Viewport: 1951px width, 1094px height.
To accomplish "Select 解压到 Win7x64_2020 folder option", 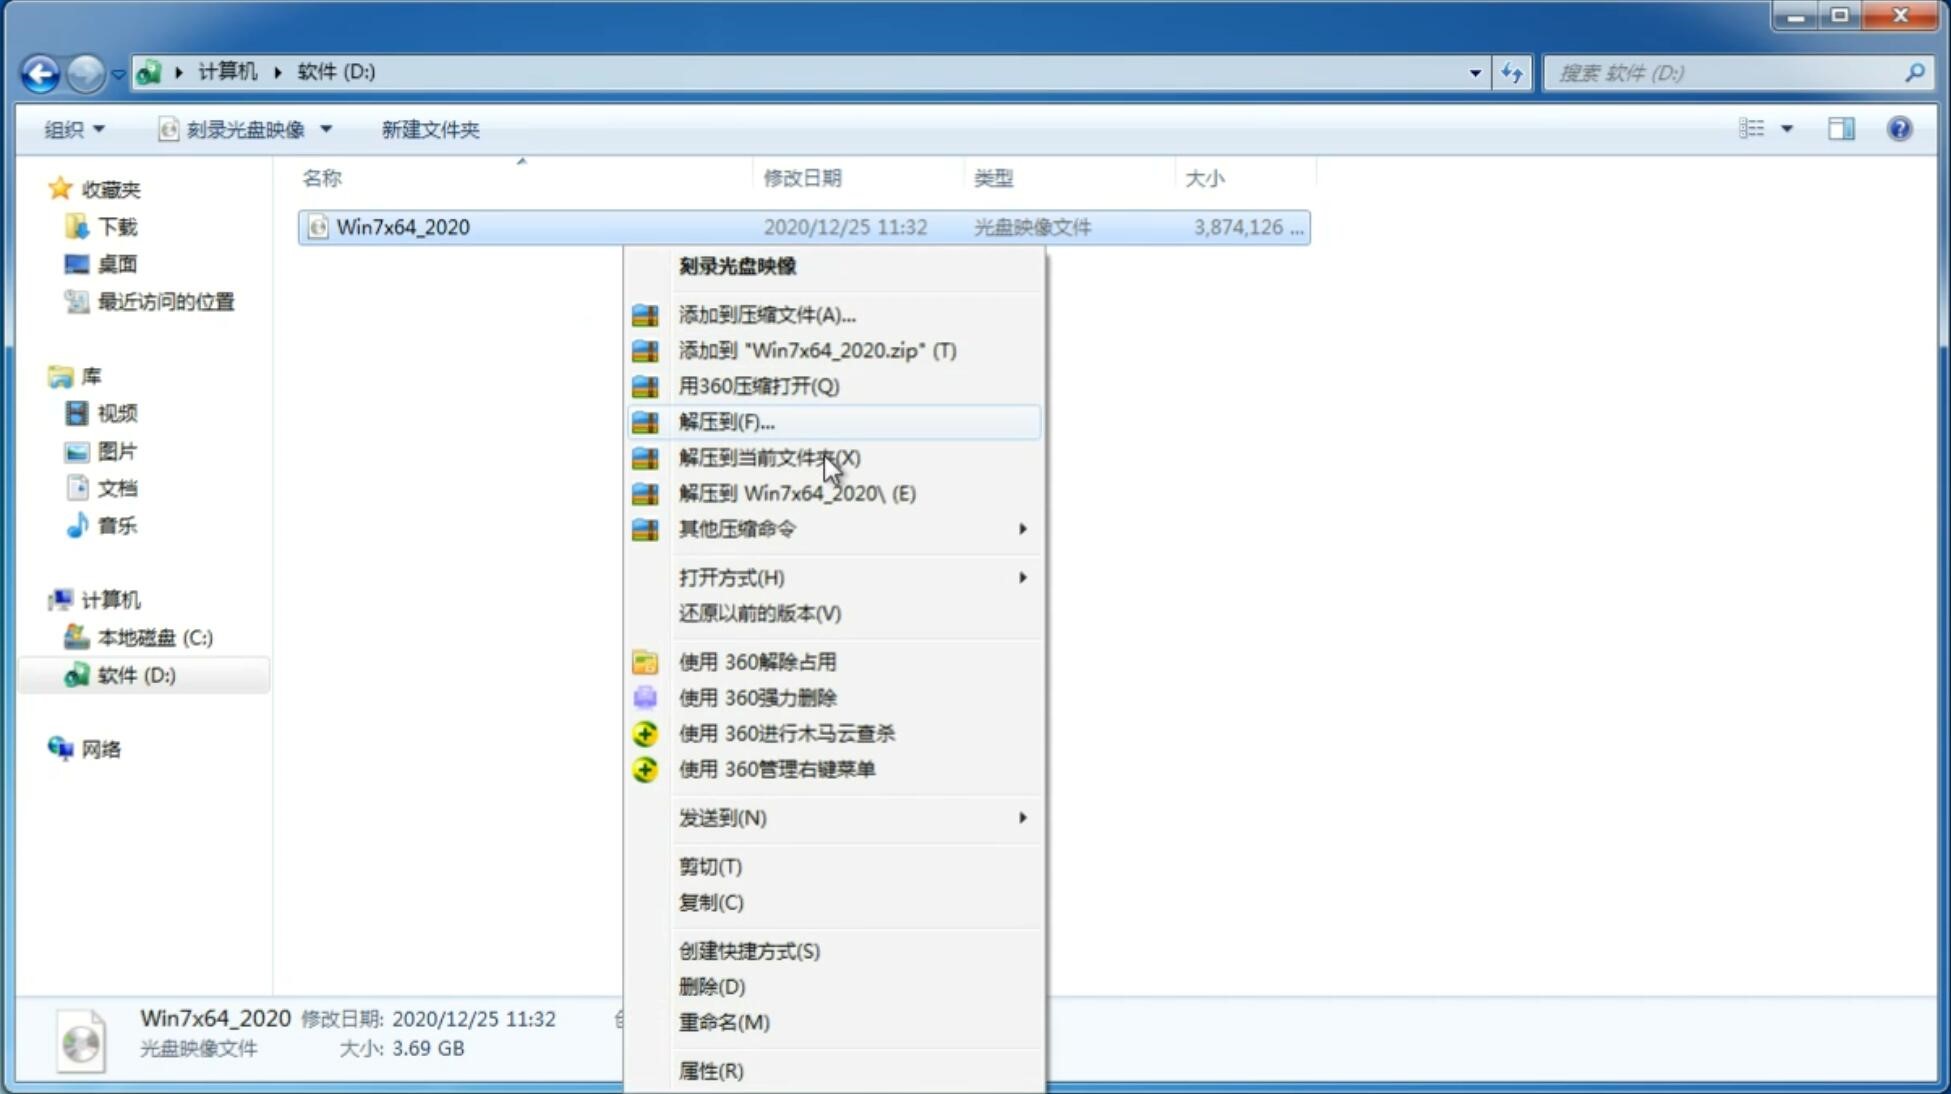I will 796,492.
